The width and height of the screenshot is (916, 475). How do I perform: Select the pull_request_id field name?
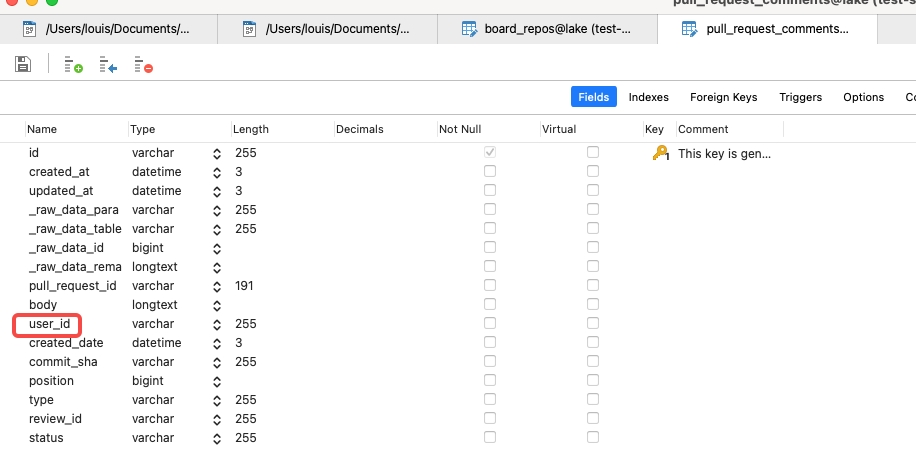(72, 286)
